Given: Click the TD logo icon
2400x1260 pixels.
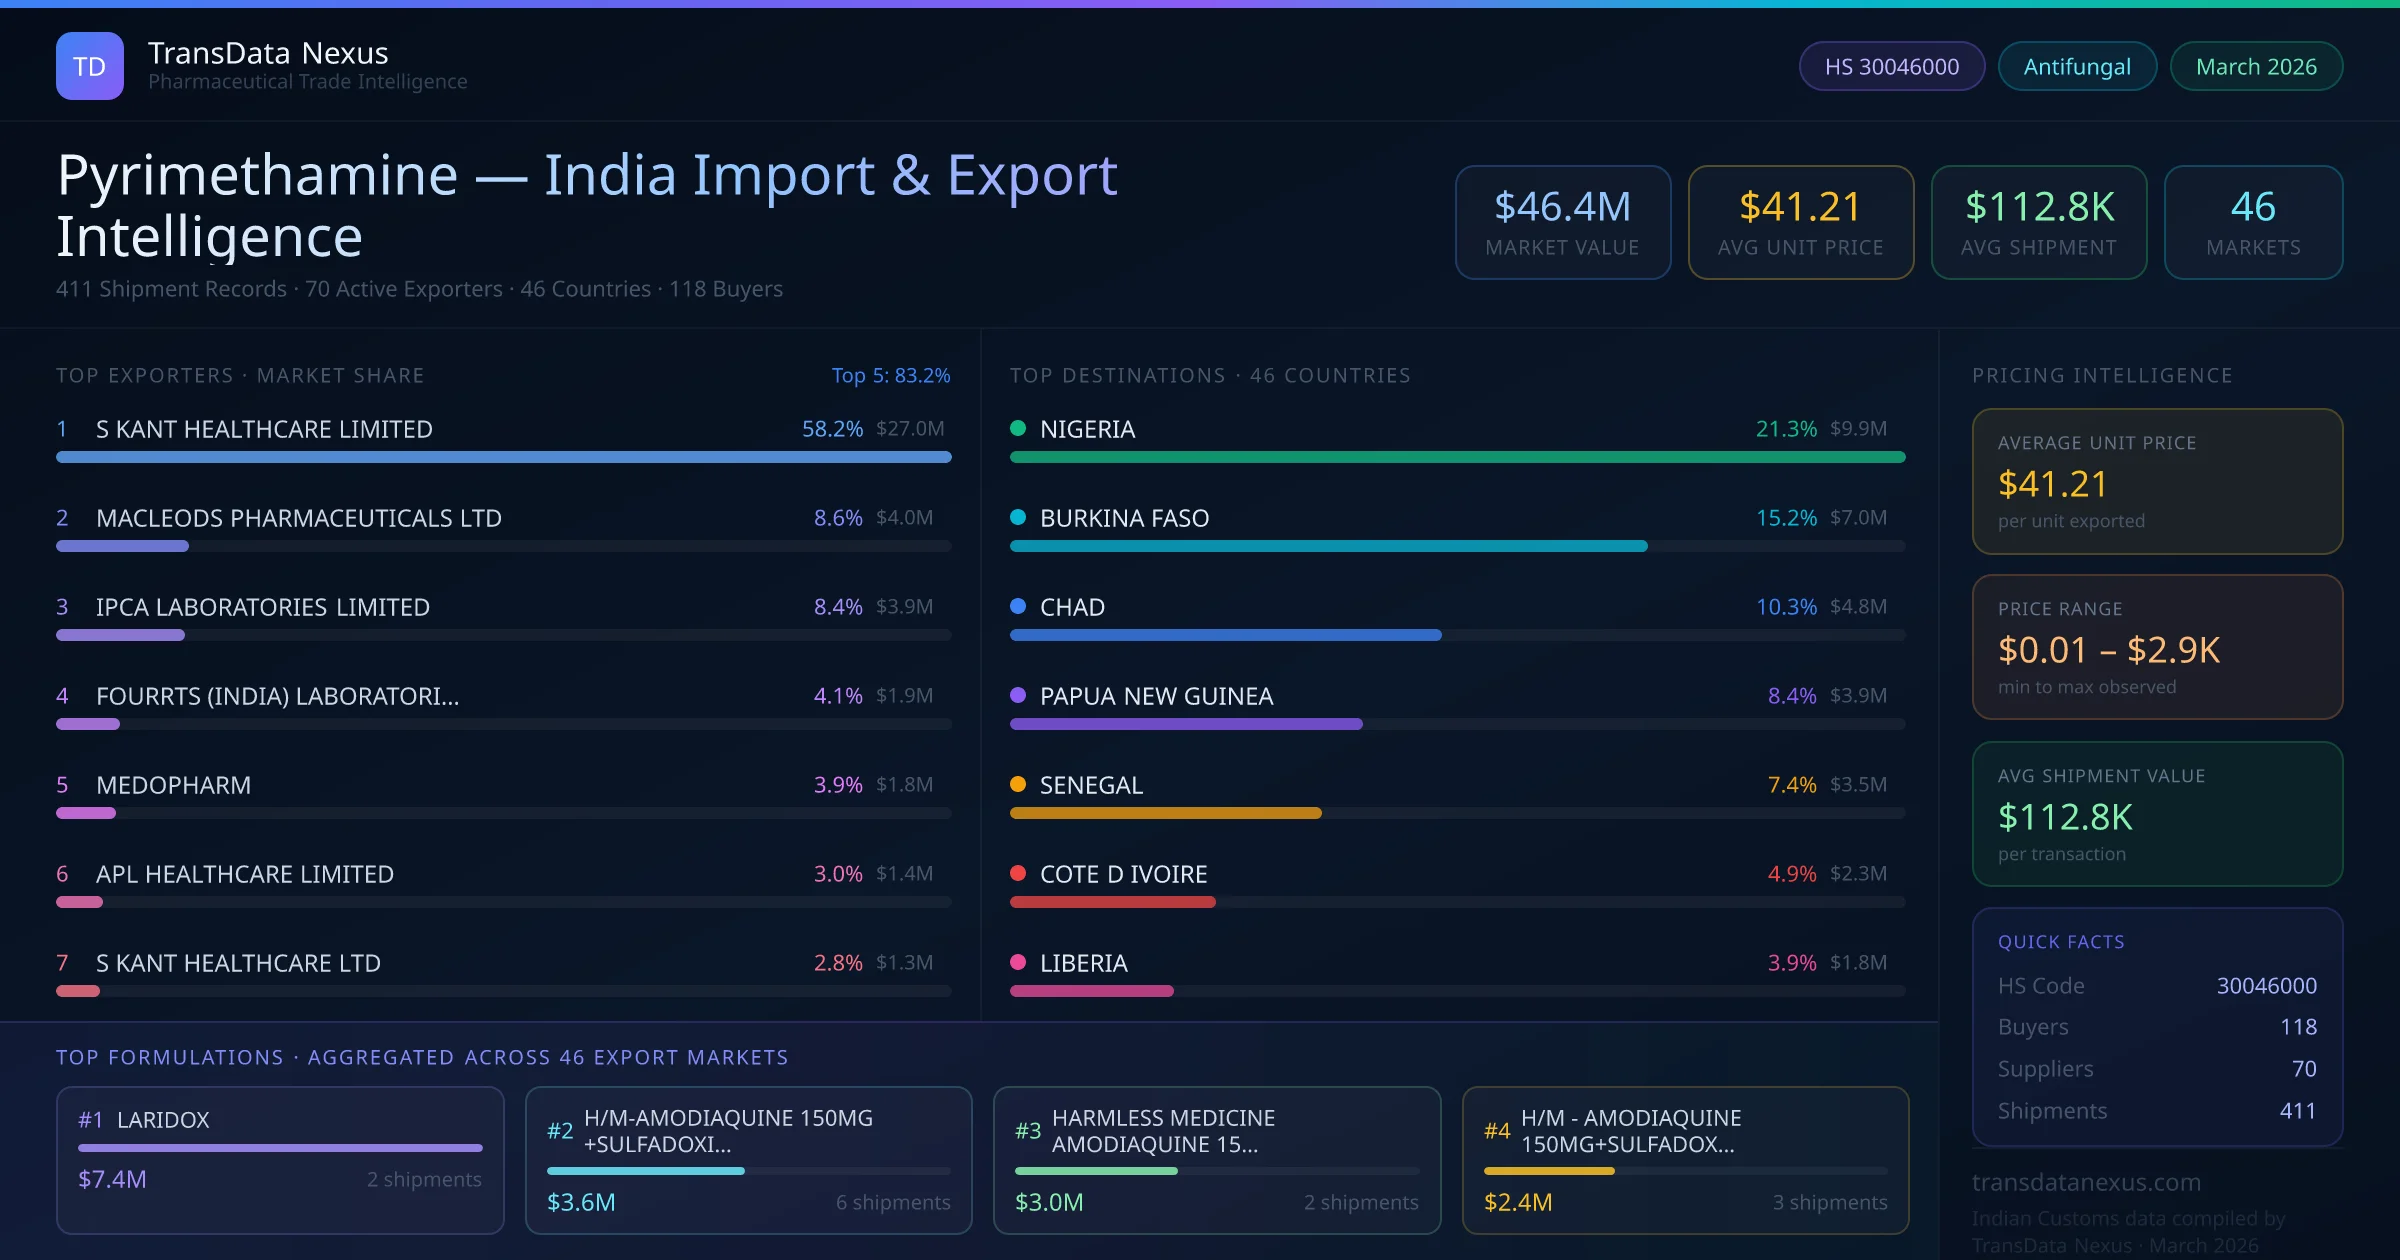Looking at the screenshot, I should [x=90, y=66].
